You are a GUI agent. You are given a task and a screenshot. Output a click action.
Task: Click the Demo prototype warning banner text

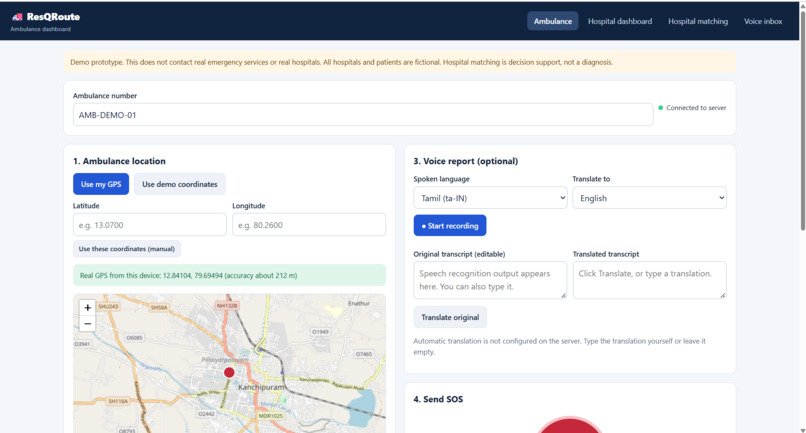coord(341,62)
